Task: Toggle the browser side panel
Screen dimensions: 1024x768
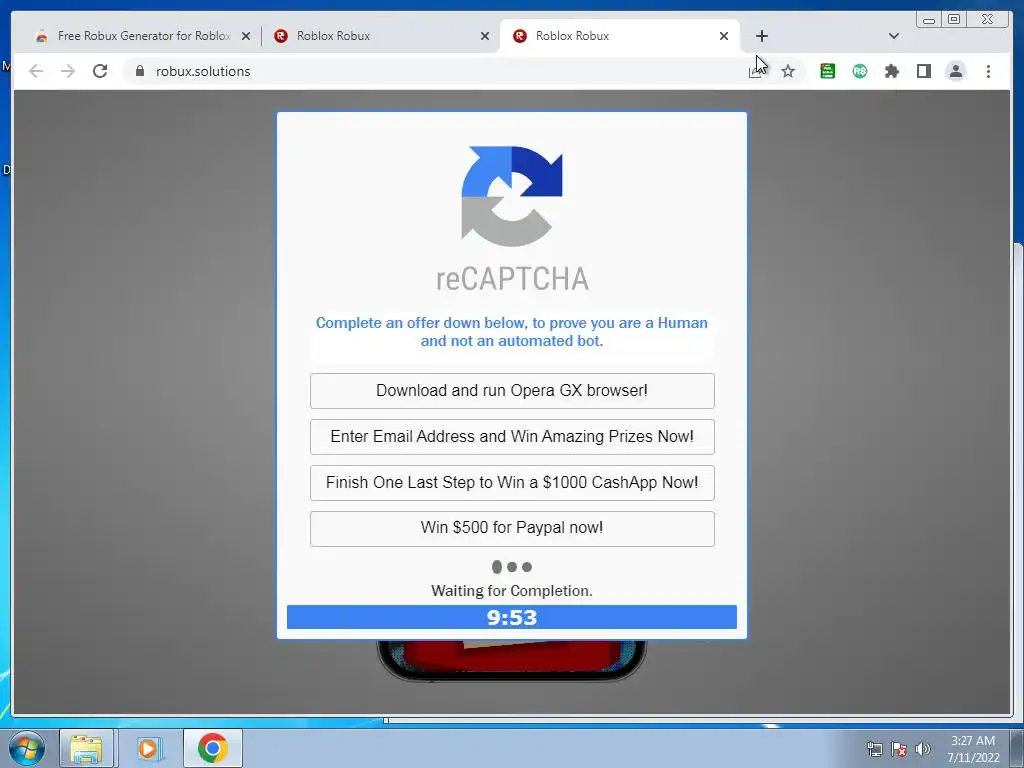Action: tap(923, 71)
